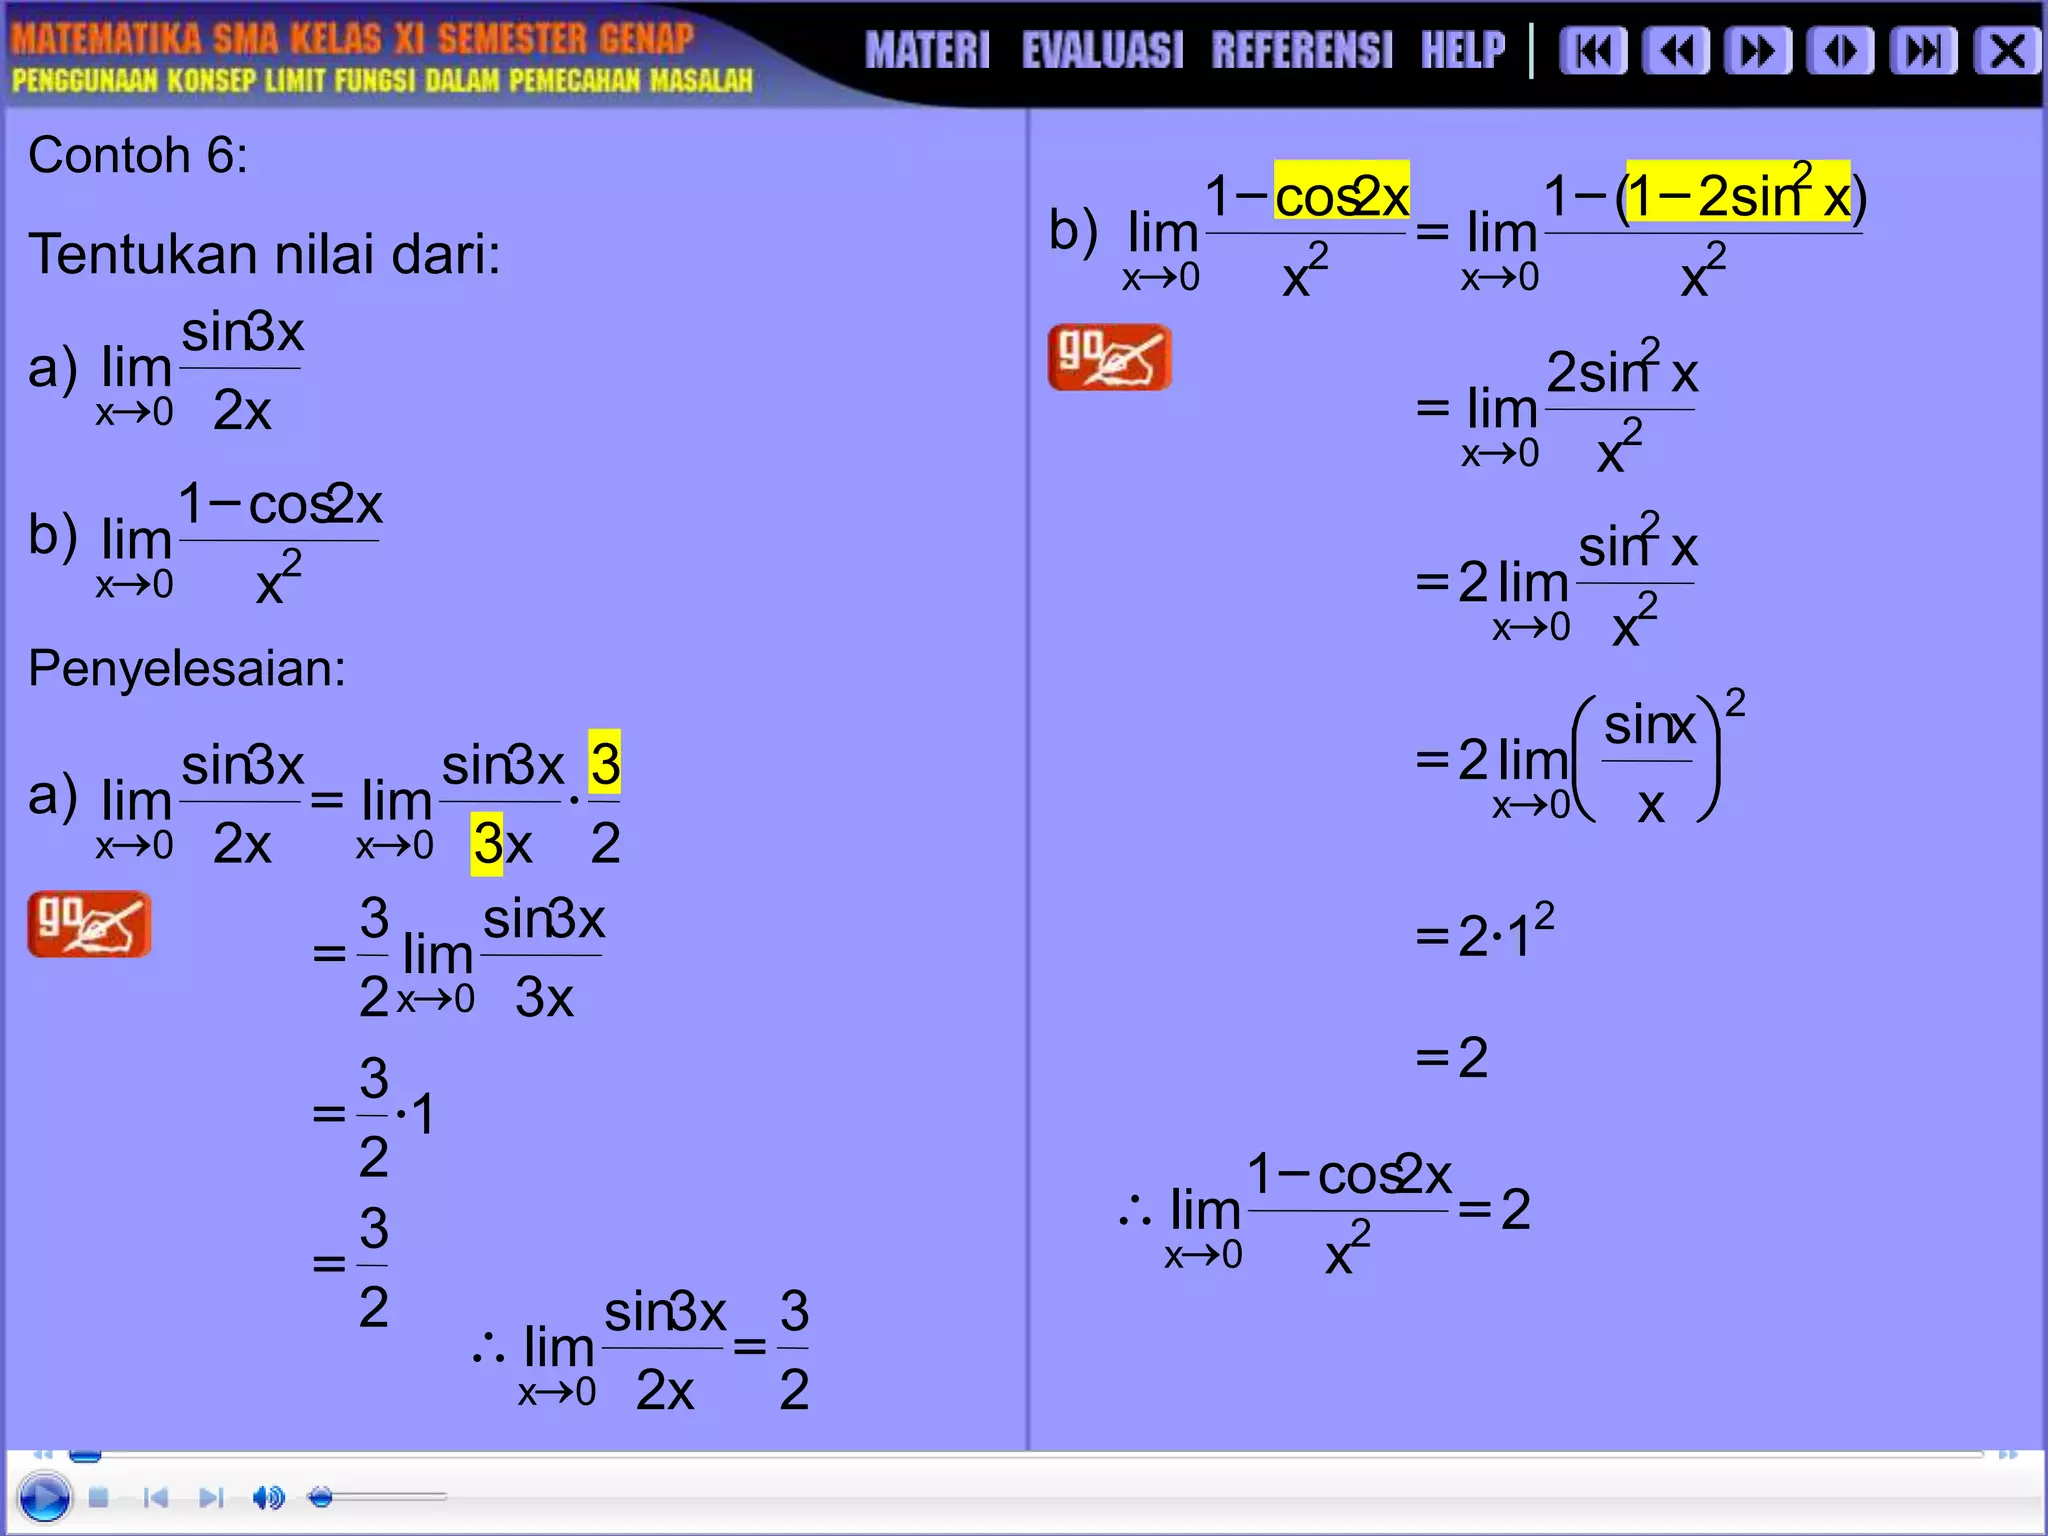
Task: Open the MATERI menu
Action: click(927, 50)
